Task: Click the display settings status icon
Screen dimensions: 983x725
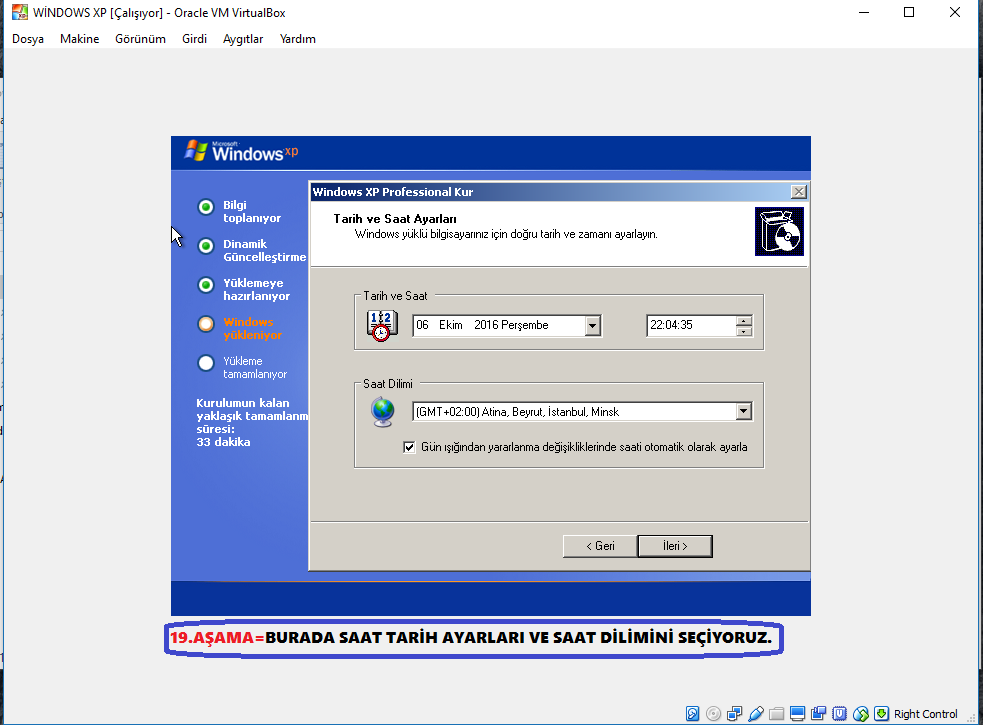Action: 797,714
